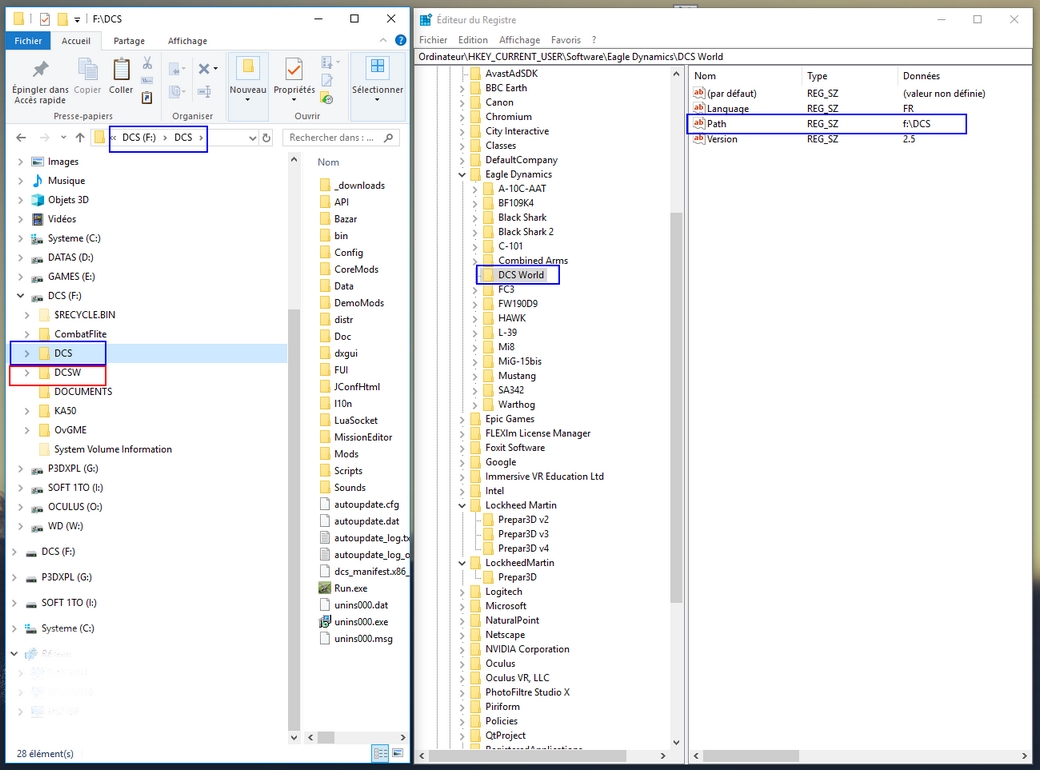Select OCULUS (O:) drive
The width and height of the screenshot is (1040, 770).
pyautogui.click(x=74, y=507)
